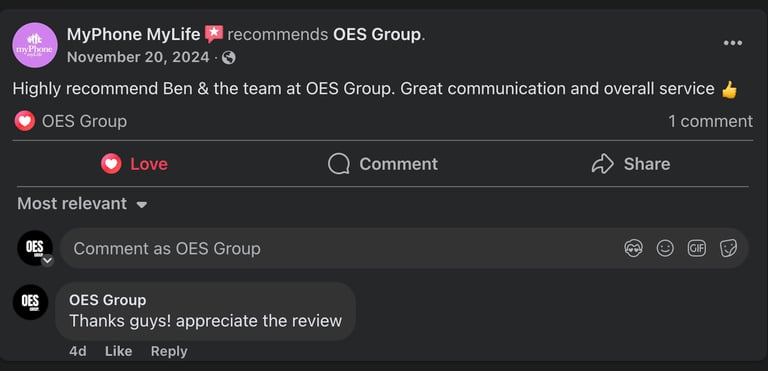Click the Comment button under the post
Viewport: 768px width, 371px height.
pyautogui.click(x=383, y=164)
